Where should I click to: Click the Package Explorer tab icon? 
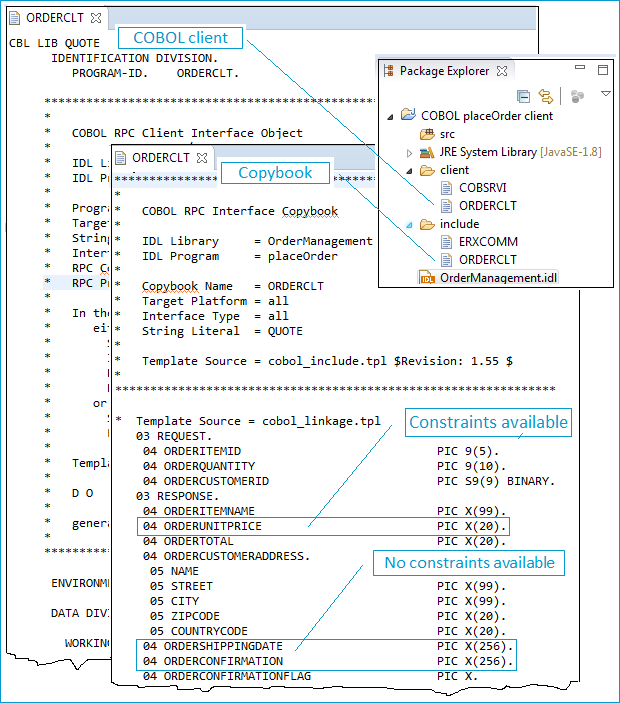(x=388, y=71)
